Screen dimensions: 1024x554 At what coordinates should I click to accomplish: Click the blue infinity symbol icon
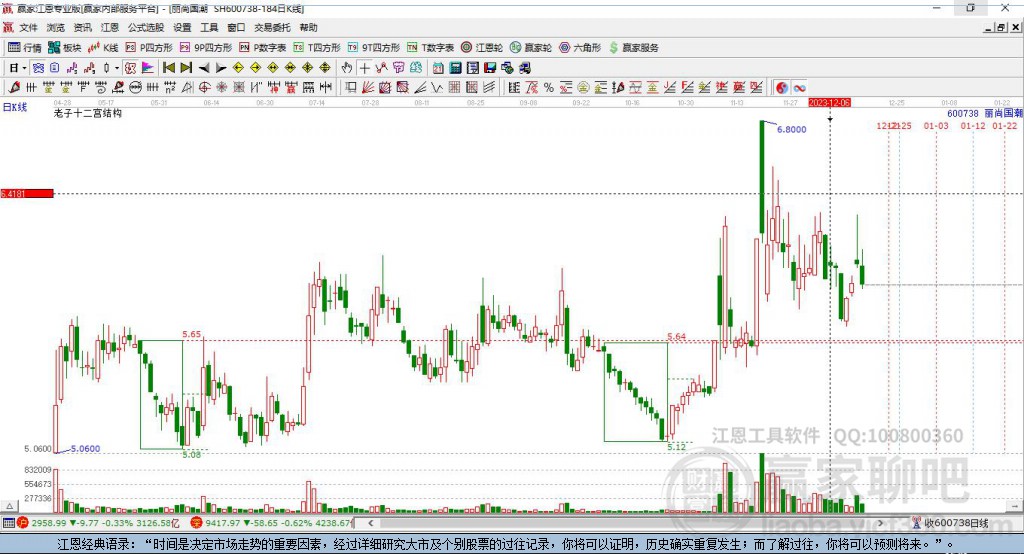click(x=799, y=88)
